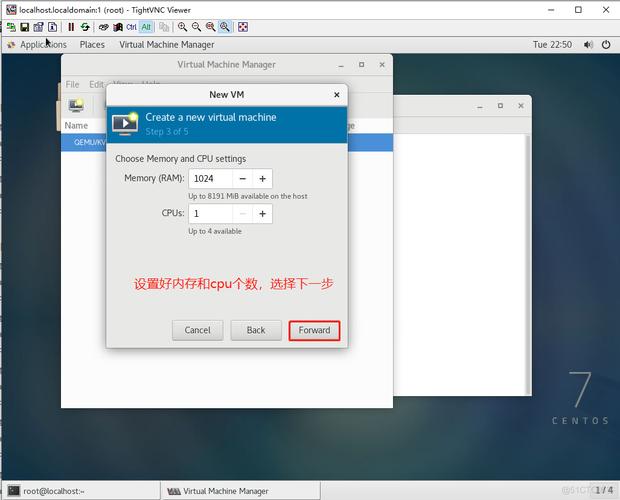Click the background window's vertical scrollbar
This screenshot has width=620, height=500.
tap(527, 264)
